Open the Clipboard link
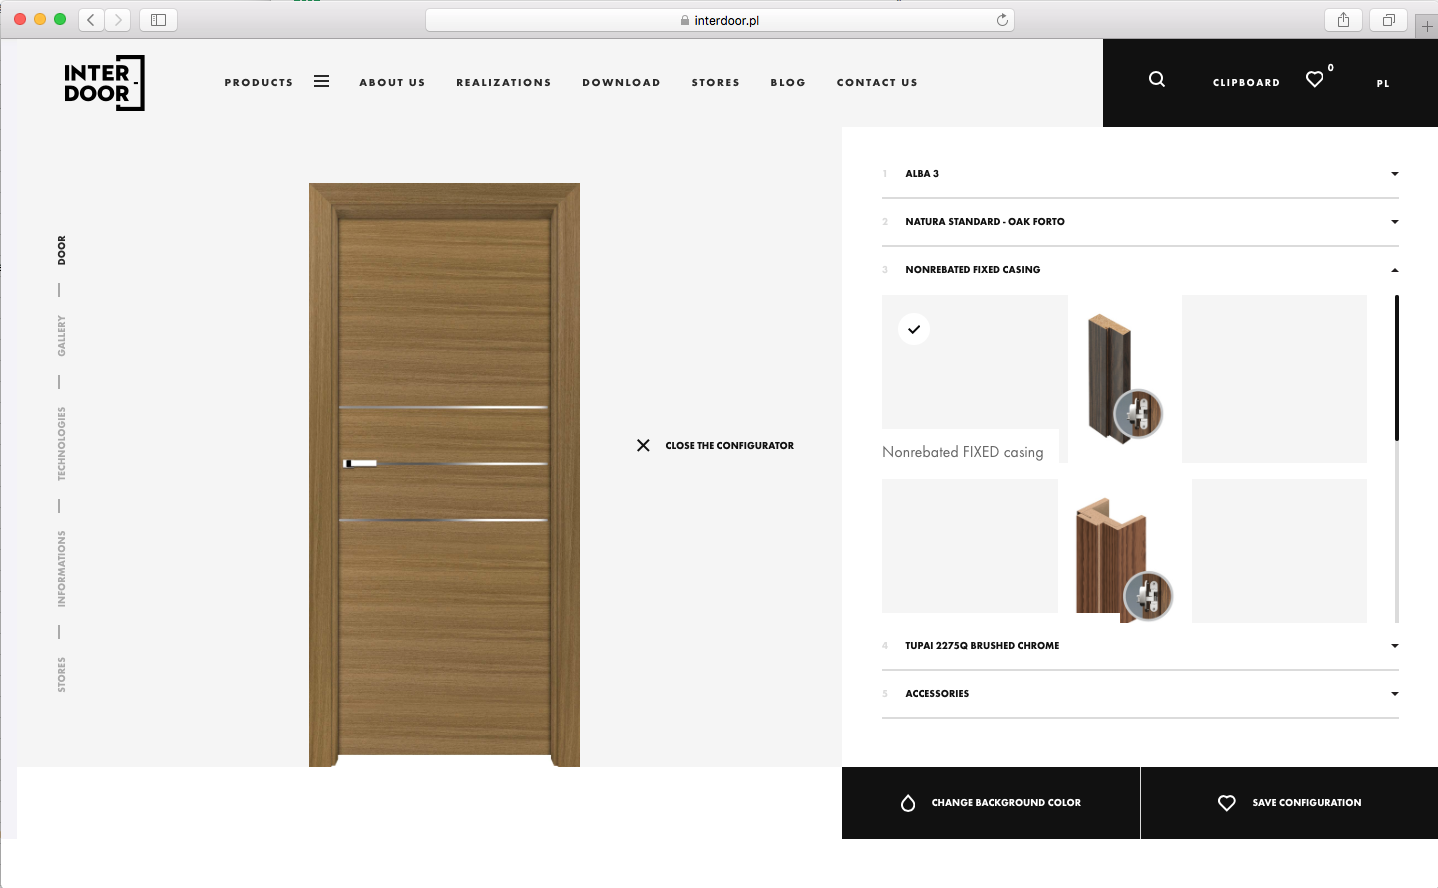Image resolution: width=1438 pixels, height=888 pixels. (1246, 83)
